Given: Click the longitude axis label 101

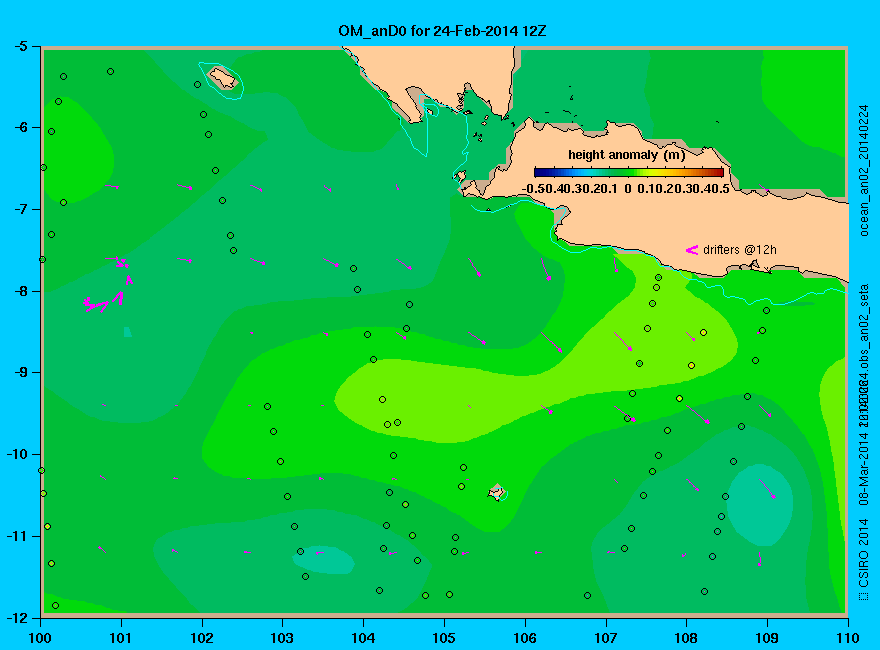Looking at the screenshot, I should (x=121, y=638).
